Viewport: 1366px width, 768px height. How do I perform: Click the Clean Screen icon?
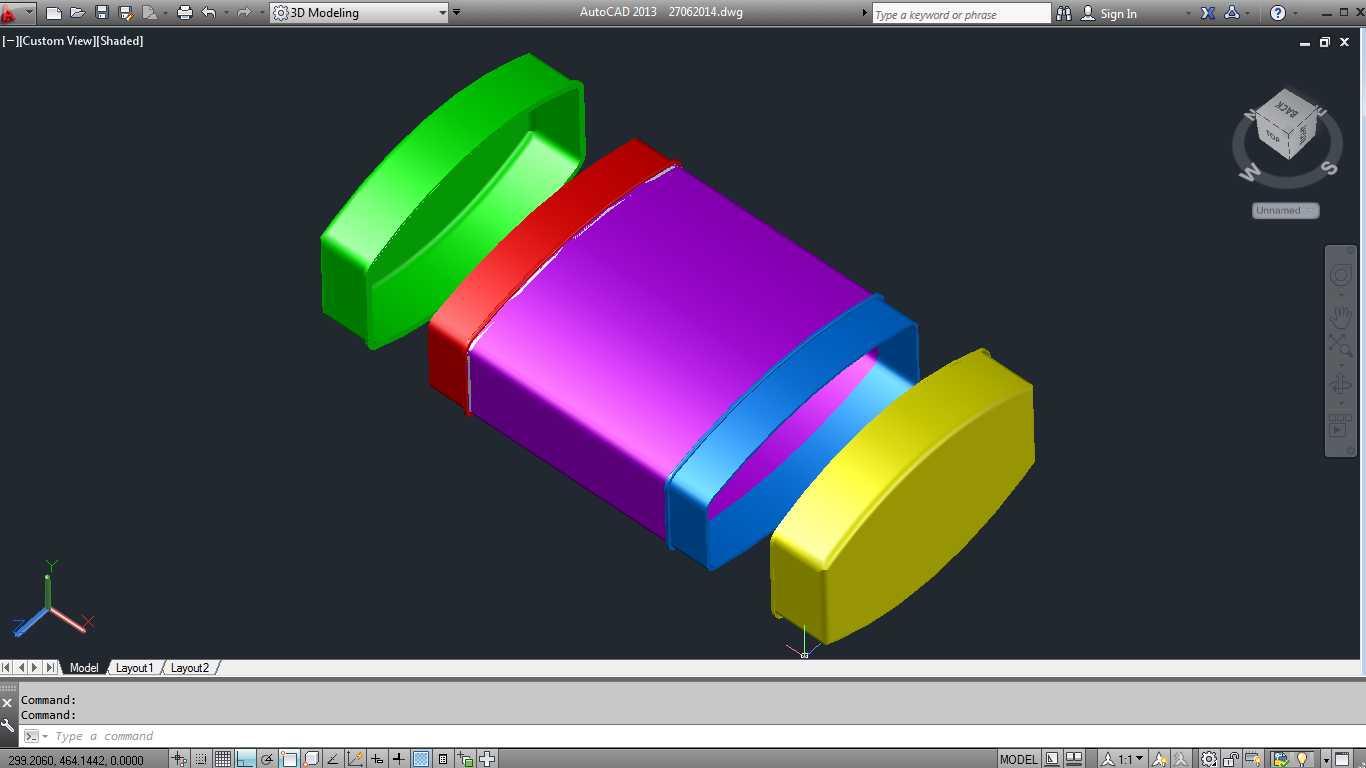(x=1342, y=758)
